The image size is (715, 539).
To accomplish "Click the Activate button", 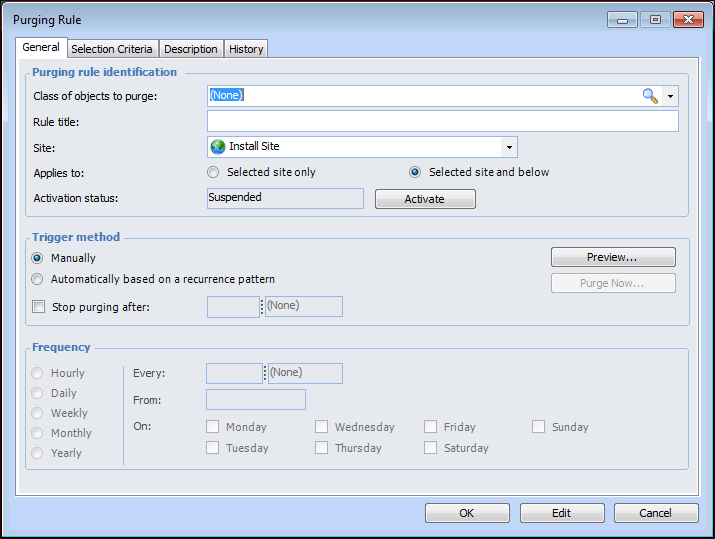I will tap(425, 199).
